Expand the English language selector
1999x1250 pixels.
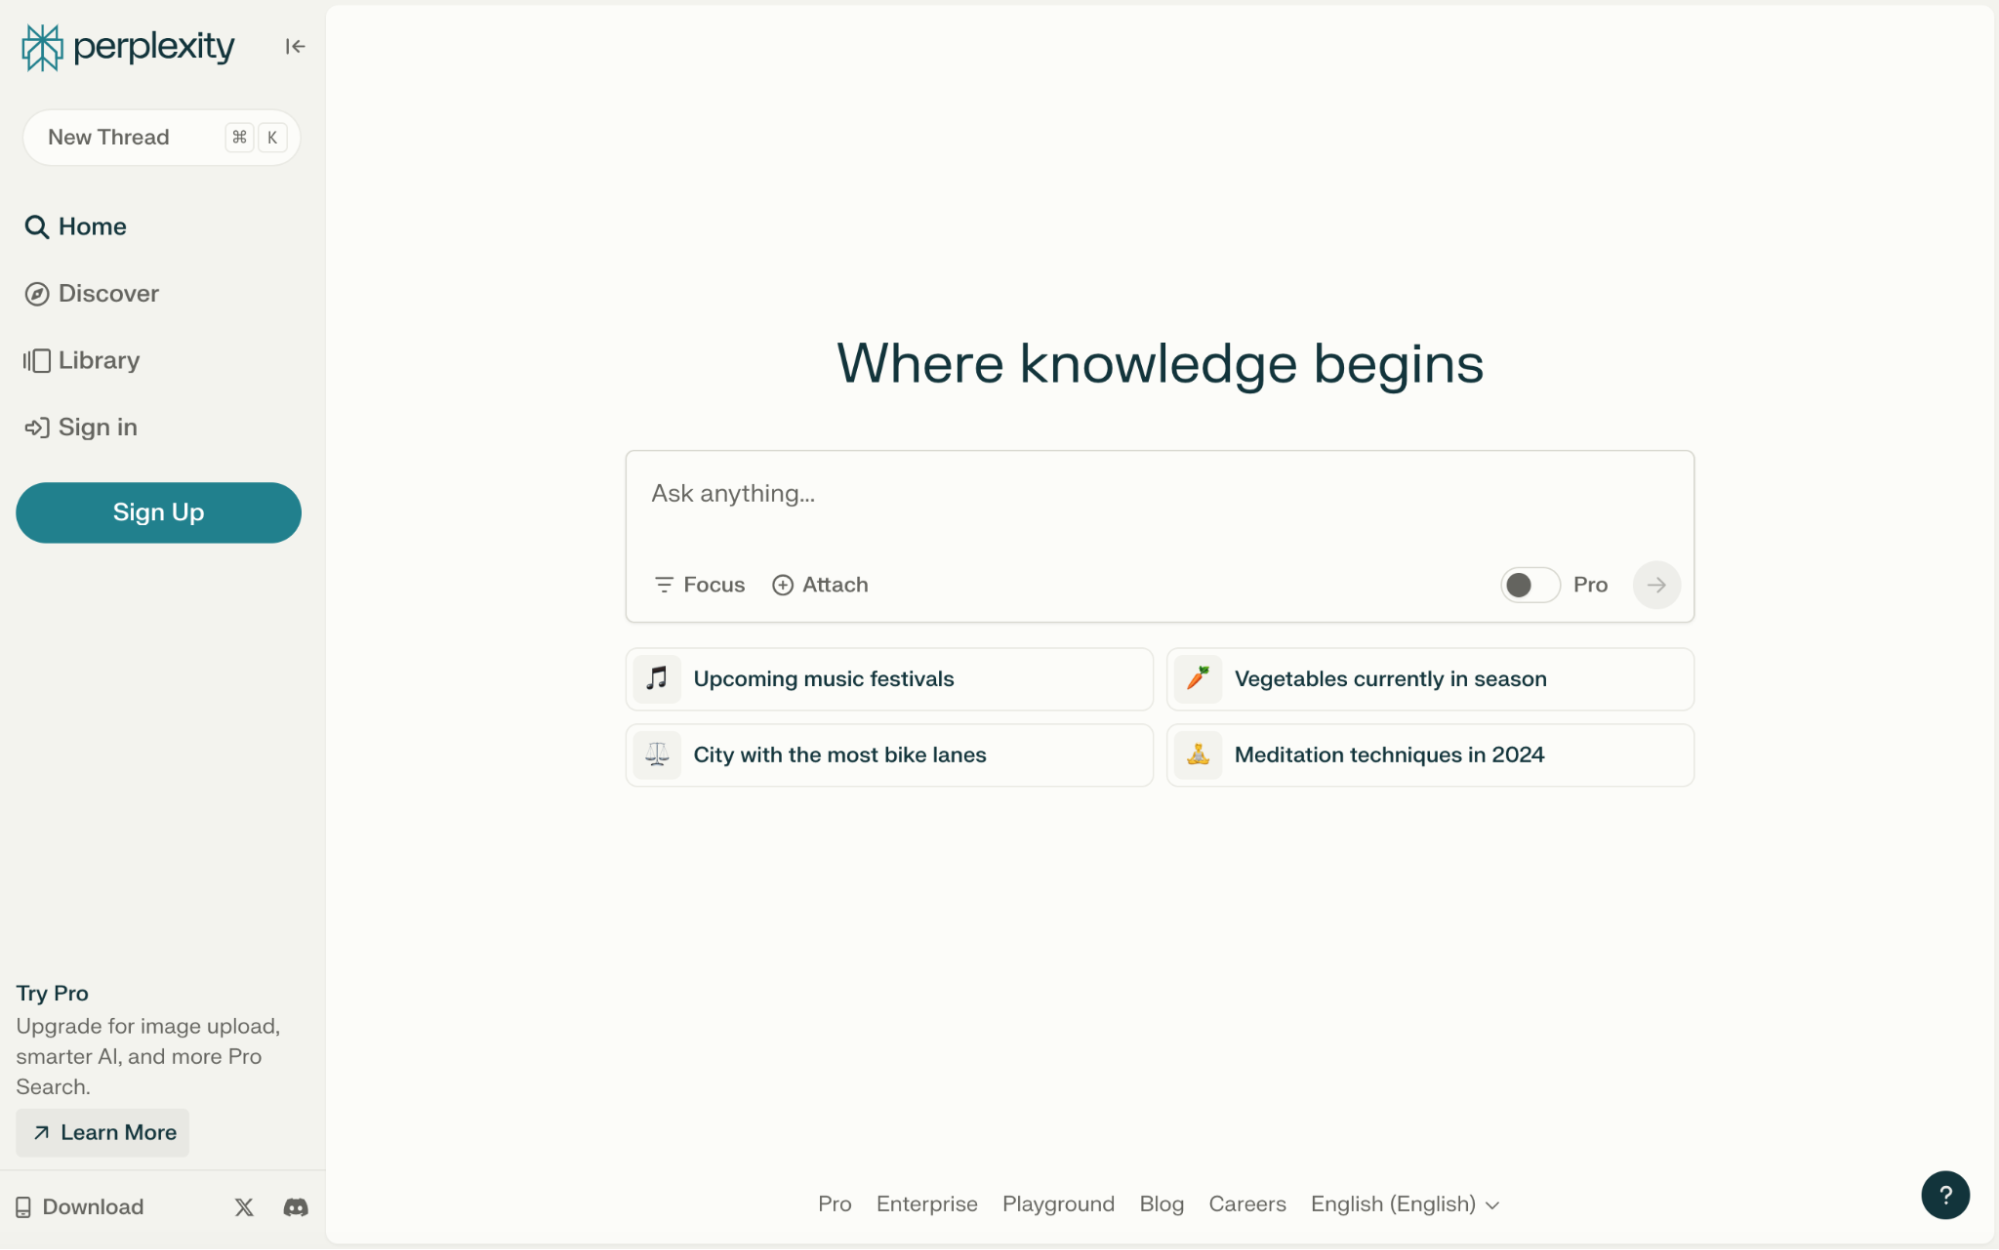(x=1405, y=1204)
